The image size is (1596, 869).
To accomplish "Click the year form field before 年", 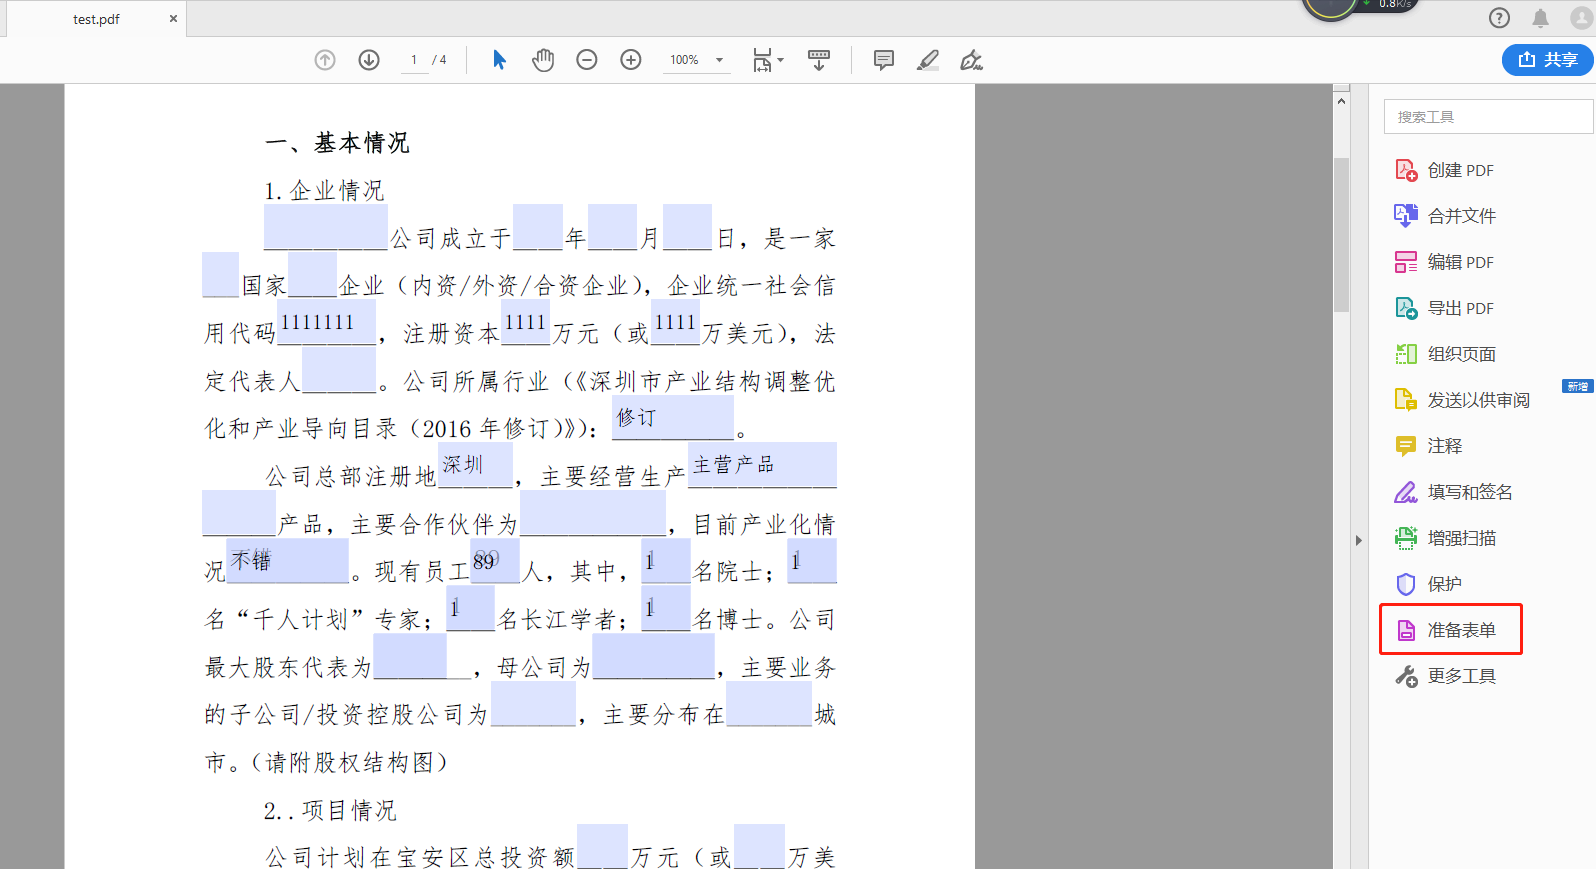I will [x=538, y=227].
